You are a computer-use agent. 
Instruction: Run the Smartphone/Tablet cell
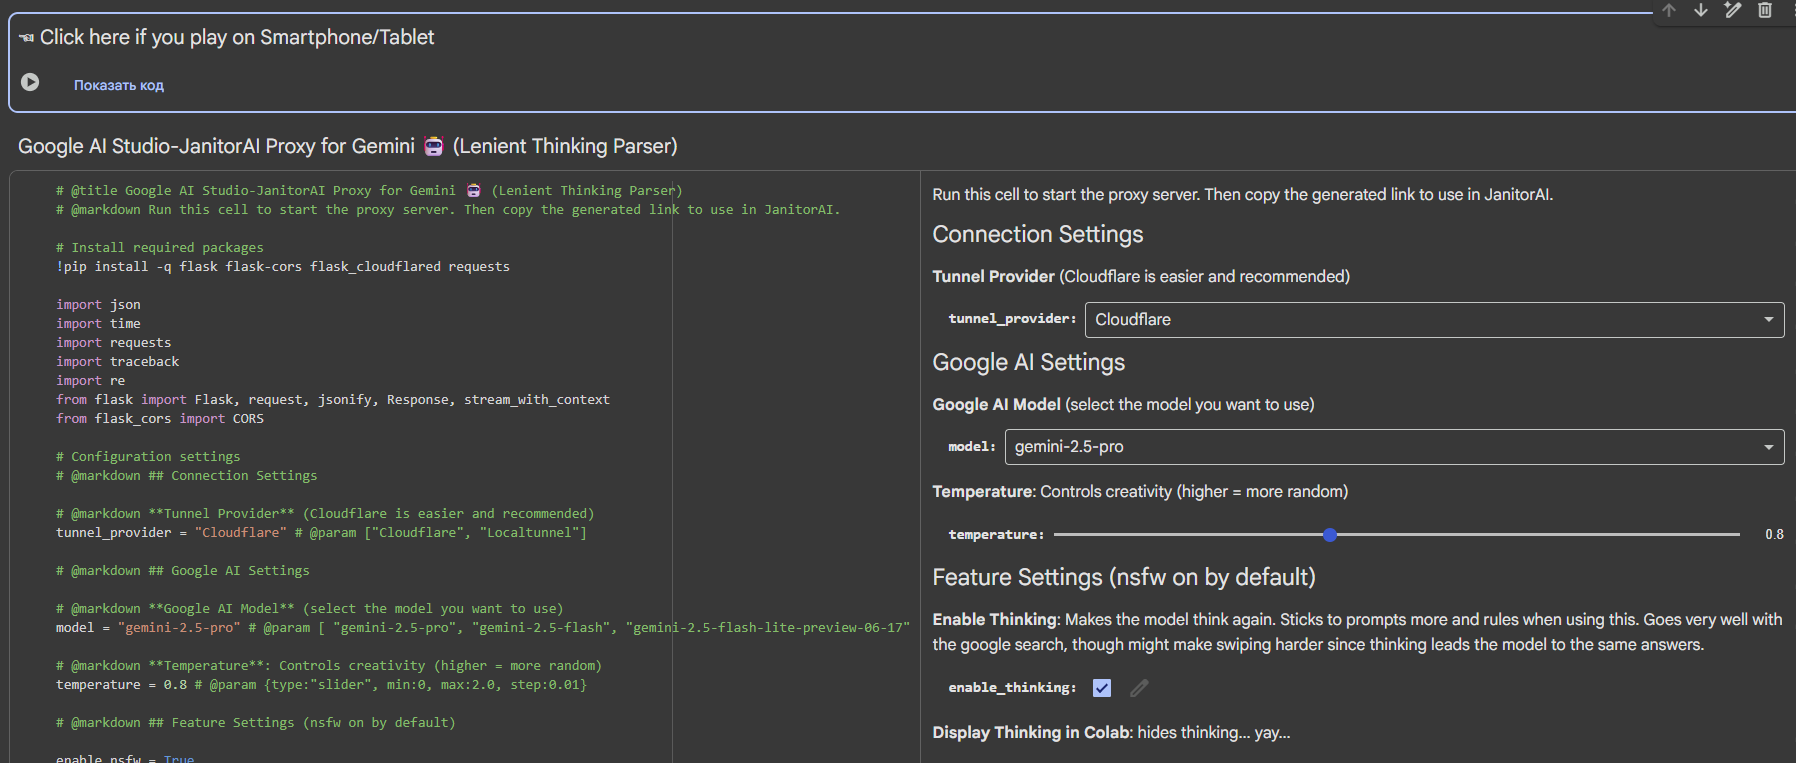pyautogui.click(x=30, y=82)
